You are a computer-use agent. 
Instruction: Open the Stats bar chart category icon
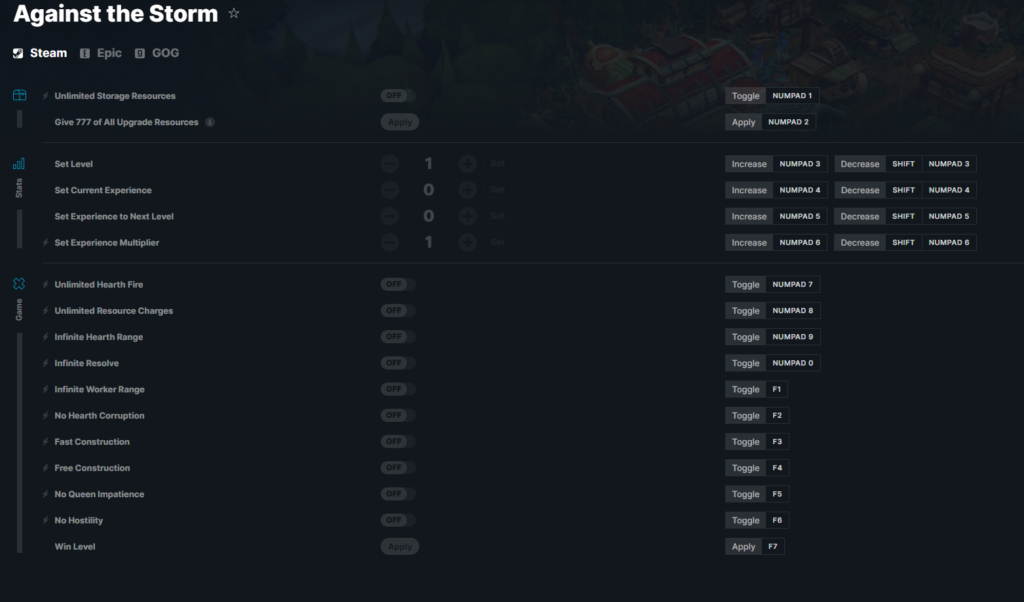click(19, 164)
